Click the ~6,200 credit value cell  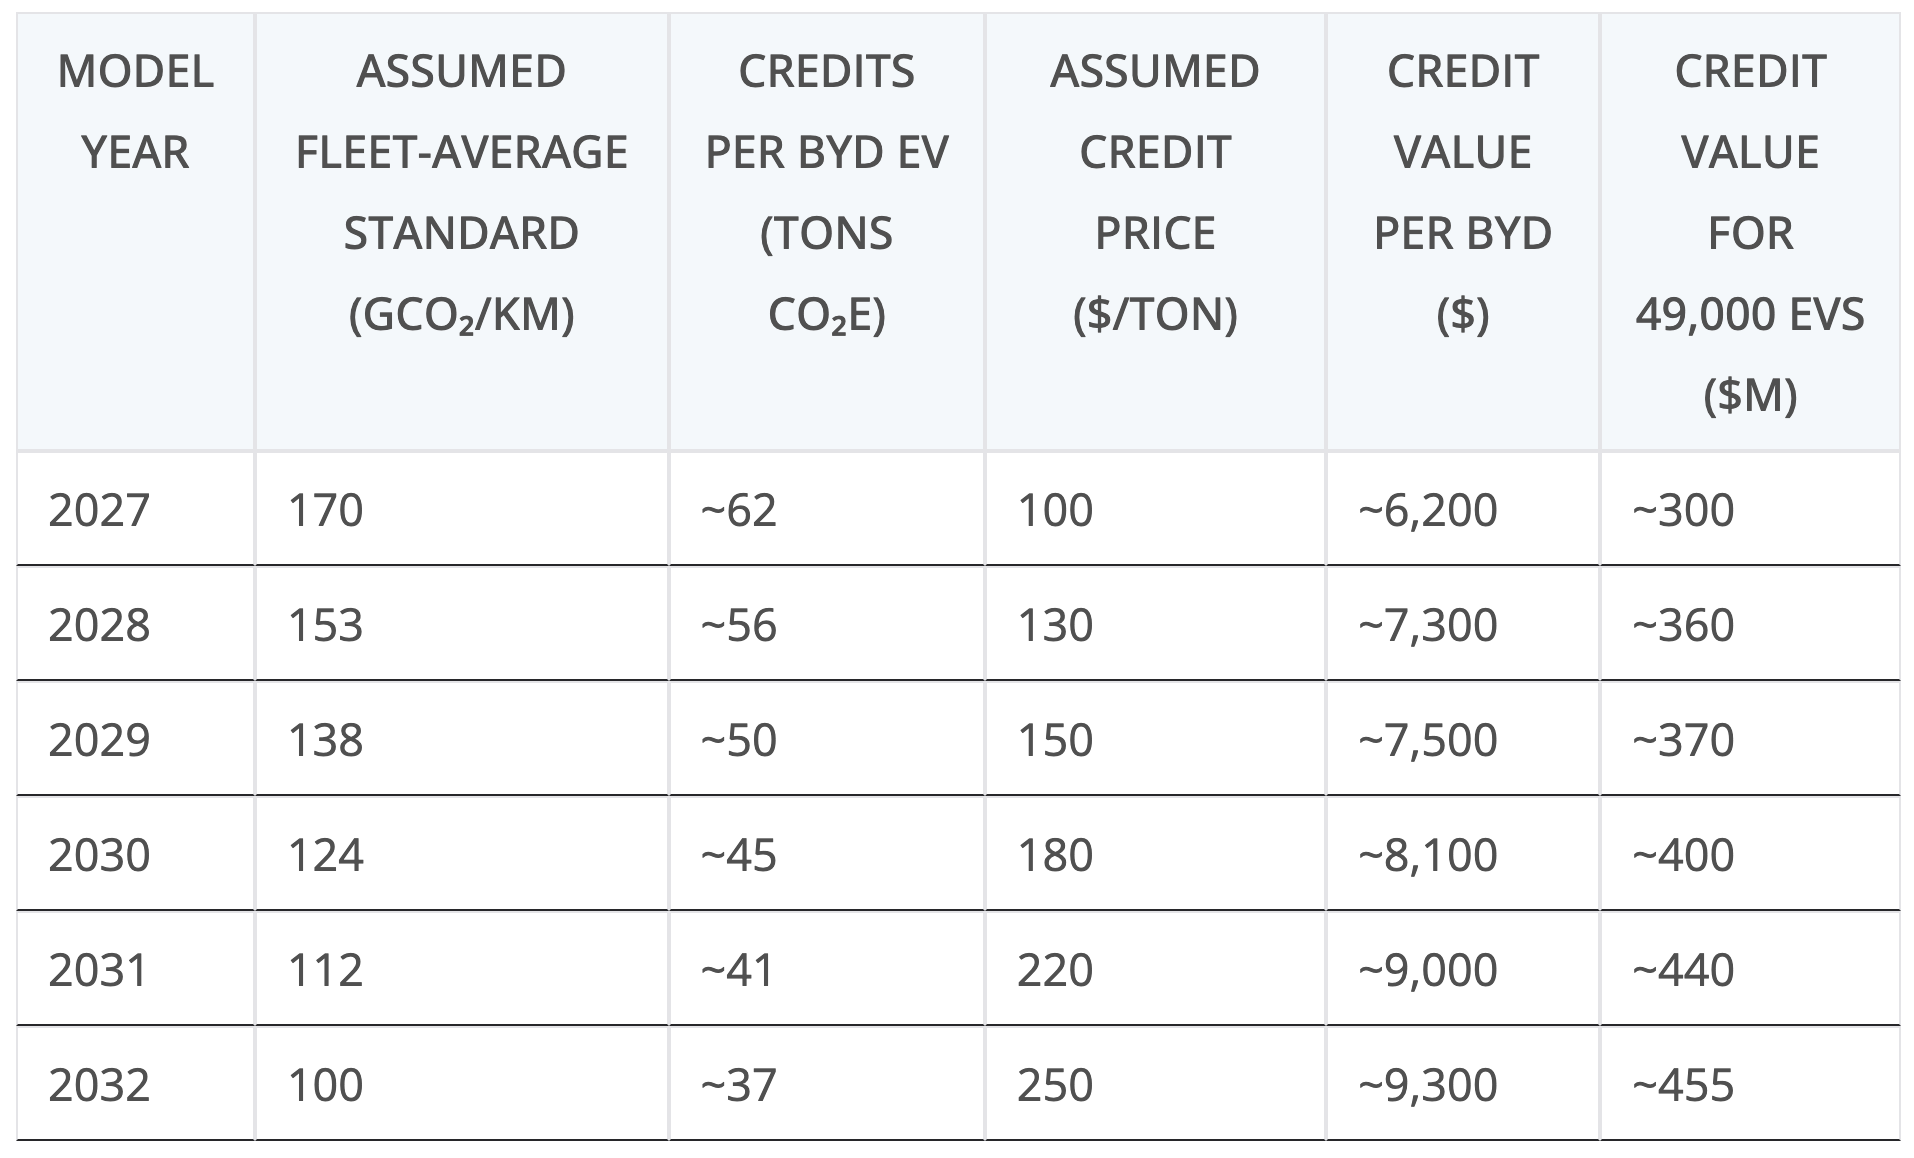coord(1427,510)
